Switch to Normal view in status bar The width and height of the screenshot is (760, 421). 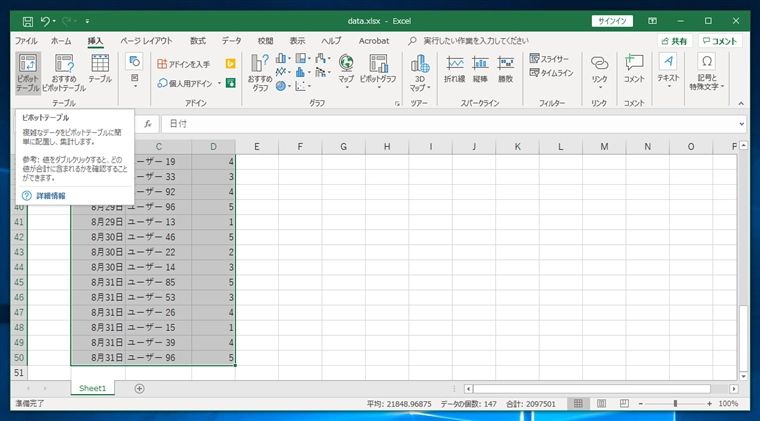coord(577,404)
